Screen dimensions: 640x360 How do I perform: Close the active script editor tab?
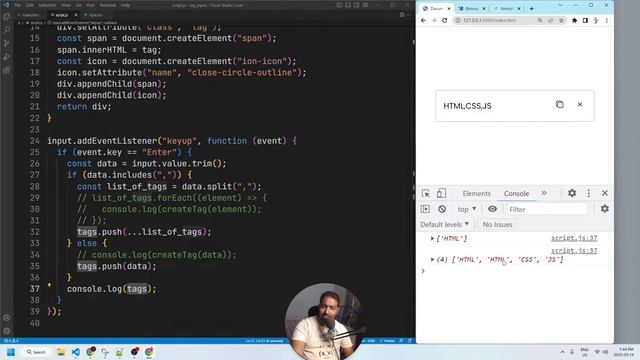click(x=76, y=15)
